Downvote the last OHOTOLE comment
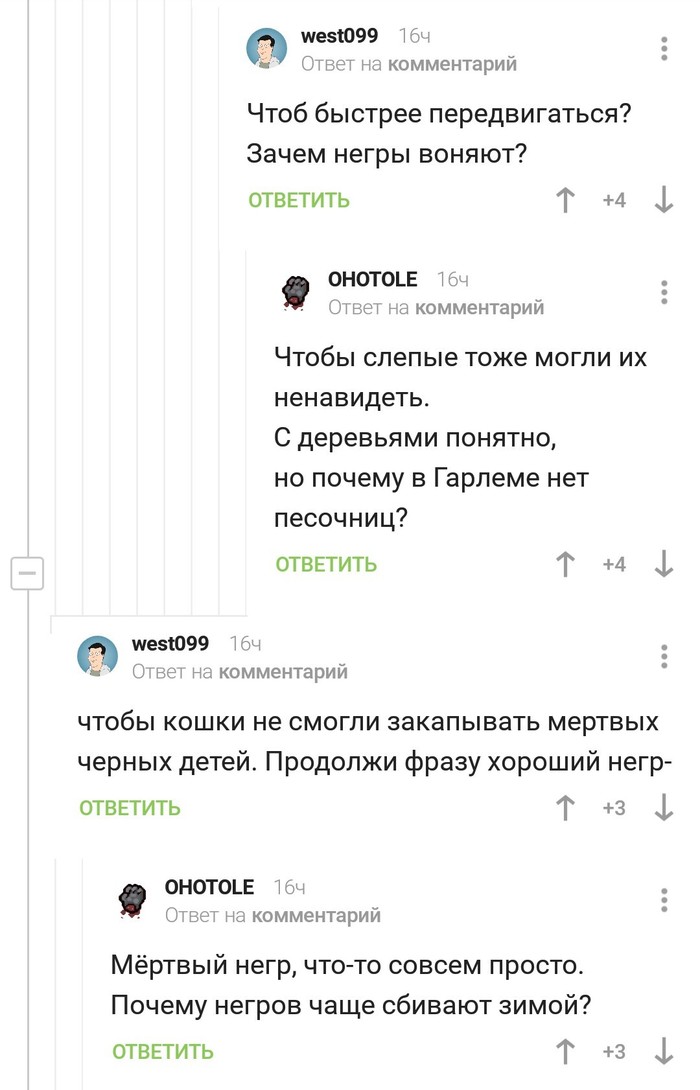This screenshot has height=1090, width=700. pos(663,1051)
